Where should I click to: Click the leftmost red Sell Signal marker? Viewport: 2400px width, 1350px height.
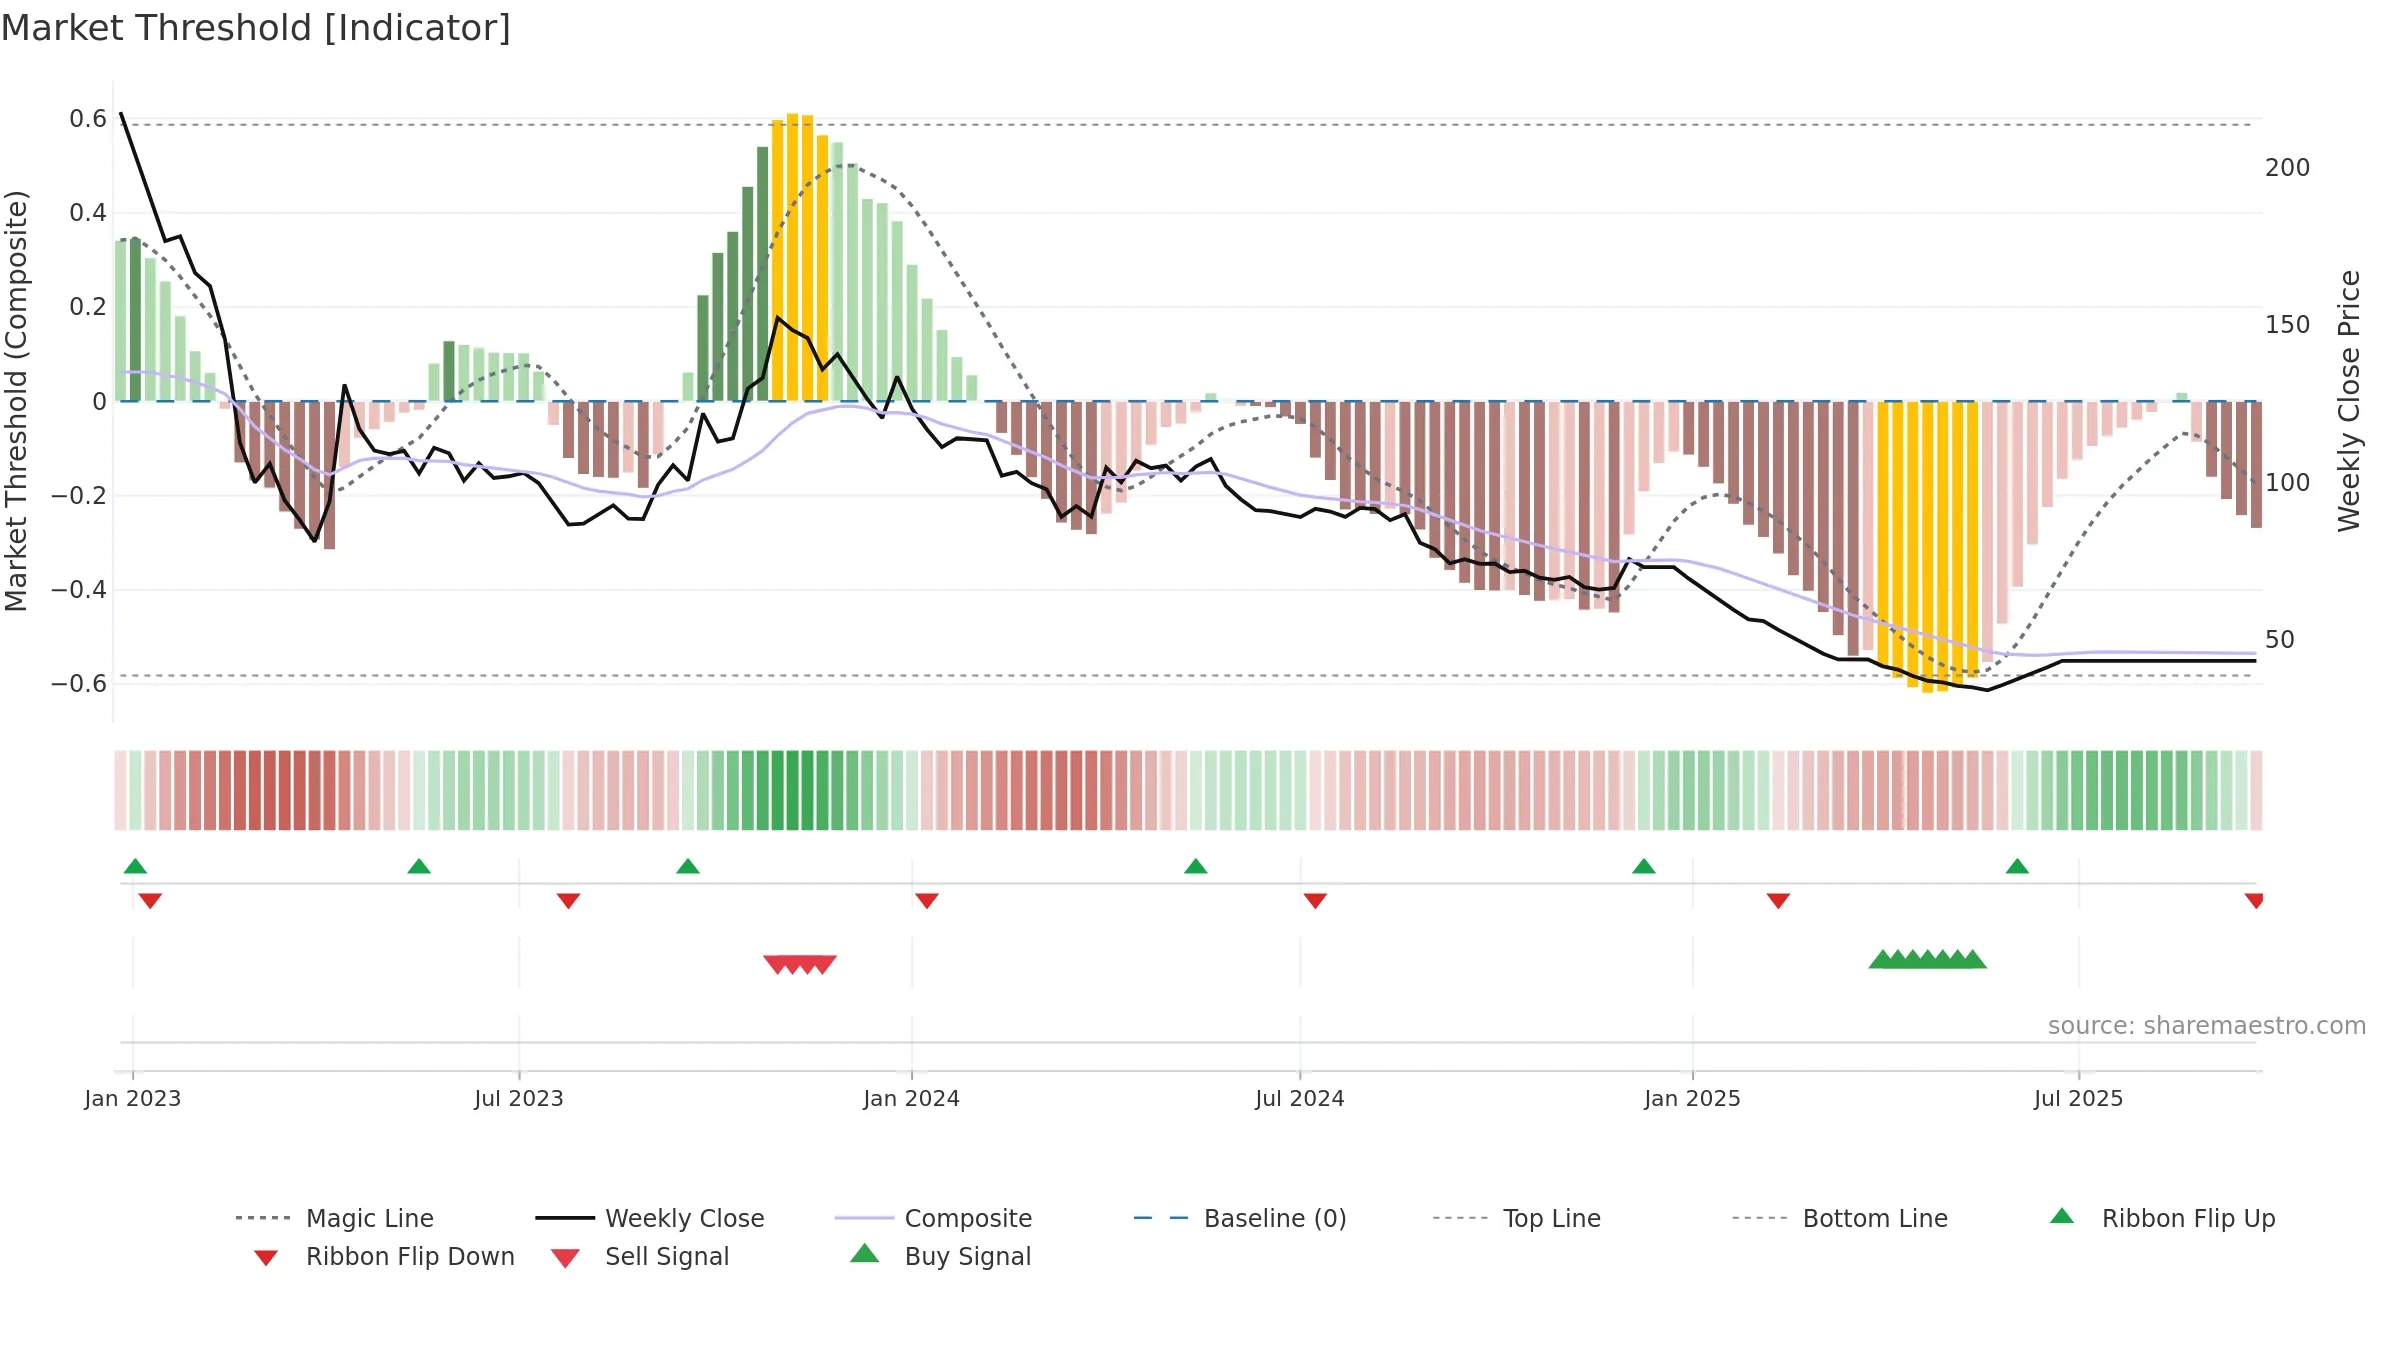point(777,964)
